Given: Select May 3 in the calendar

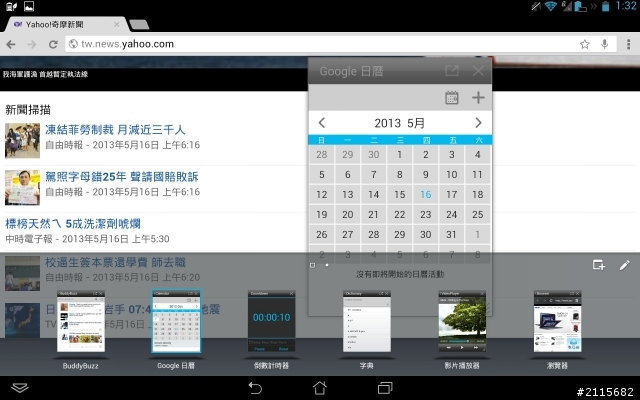Looking at the screenshot, I should pos(451,155).
